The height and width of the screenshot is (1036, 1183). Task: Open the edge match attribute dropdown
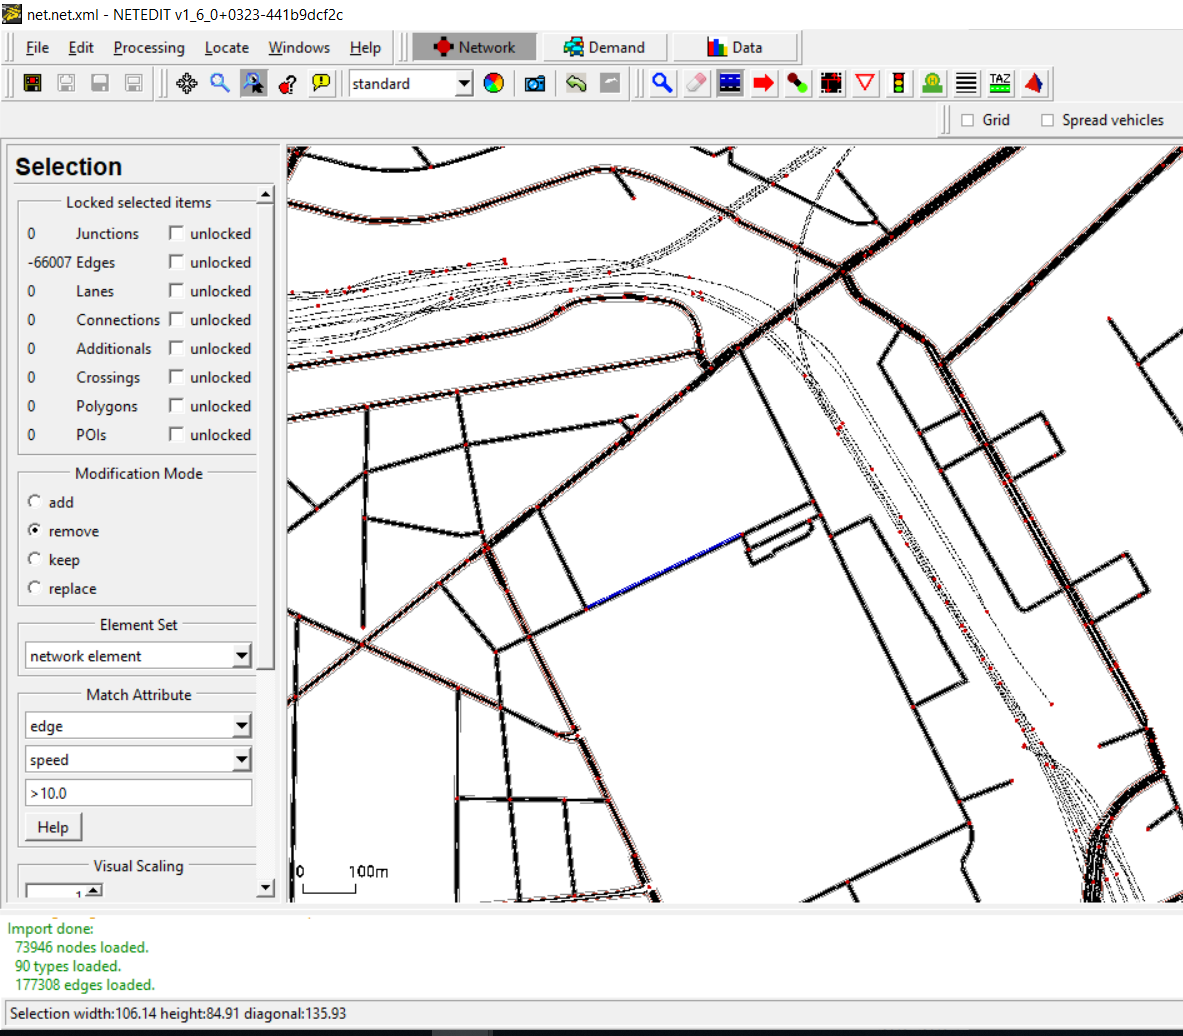241,726
